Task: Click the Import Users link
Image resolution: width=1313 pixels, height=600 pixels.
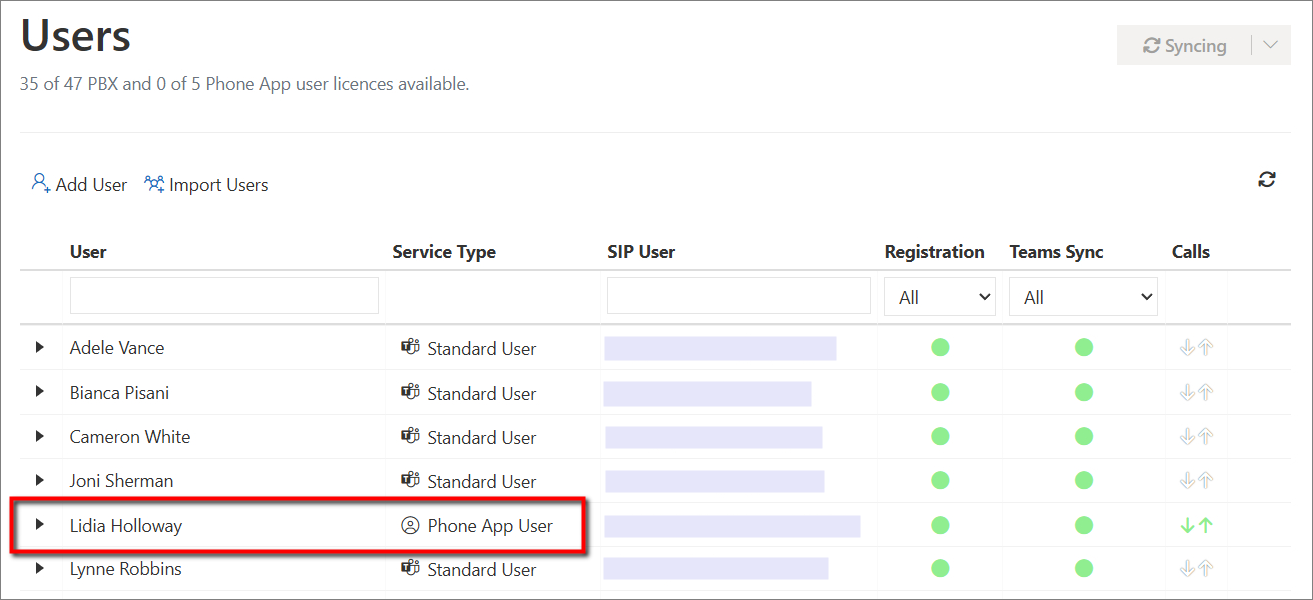Action: (x=218, y=185)
